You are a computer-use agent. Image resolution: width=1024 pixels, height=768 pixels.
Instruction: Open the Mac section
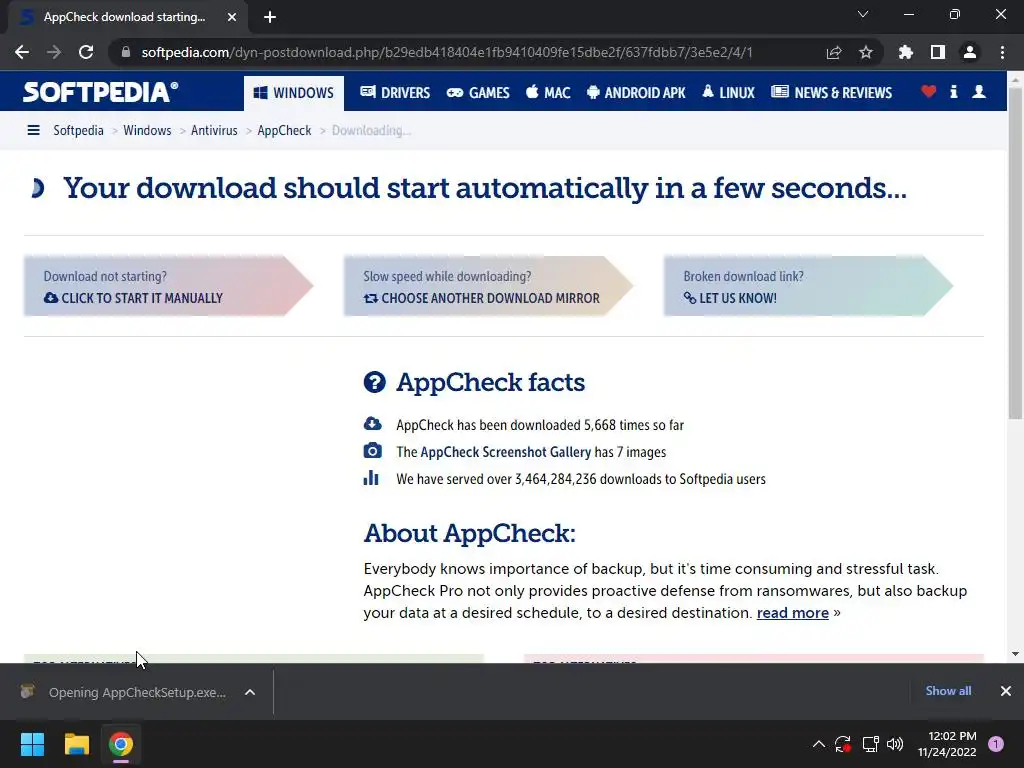(548, 93)
